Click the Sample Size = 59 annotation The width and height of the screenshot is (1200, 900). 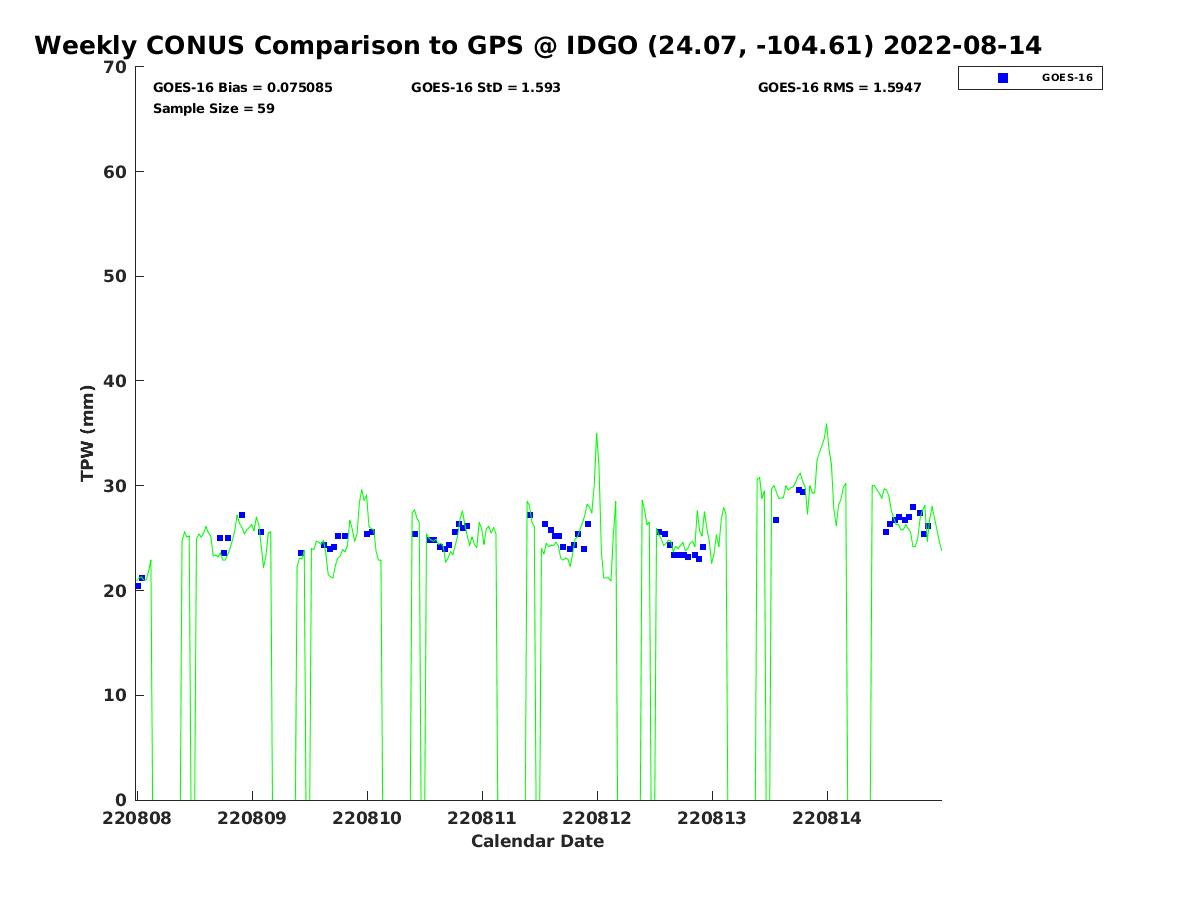coord(213,109)
